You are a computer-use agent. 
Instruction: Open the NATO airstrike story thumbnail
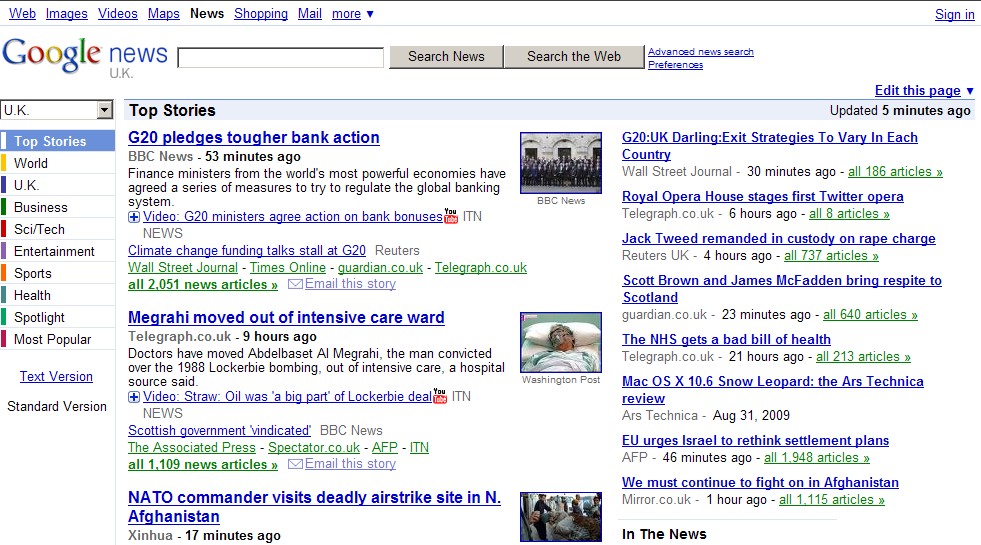click(x=561, y=517)
